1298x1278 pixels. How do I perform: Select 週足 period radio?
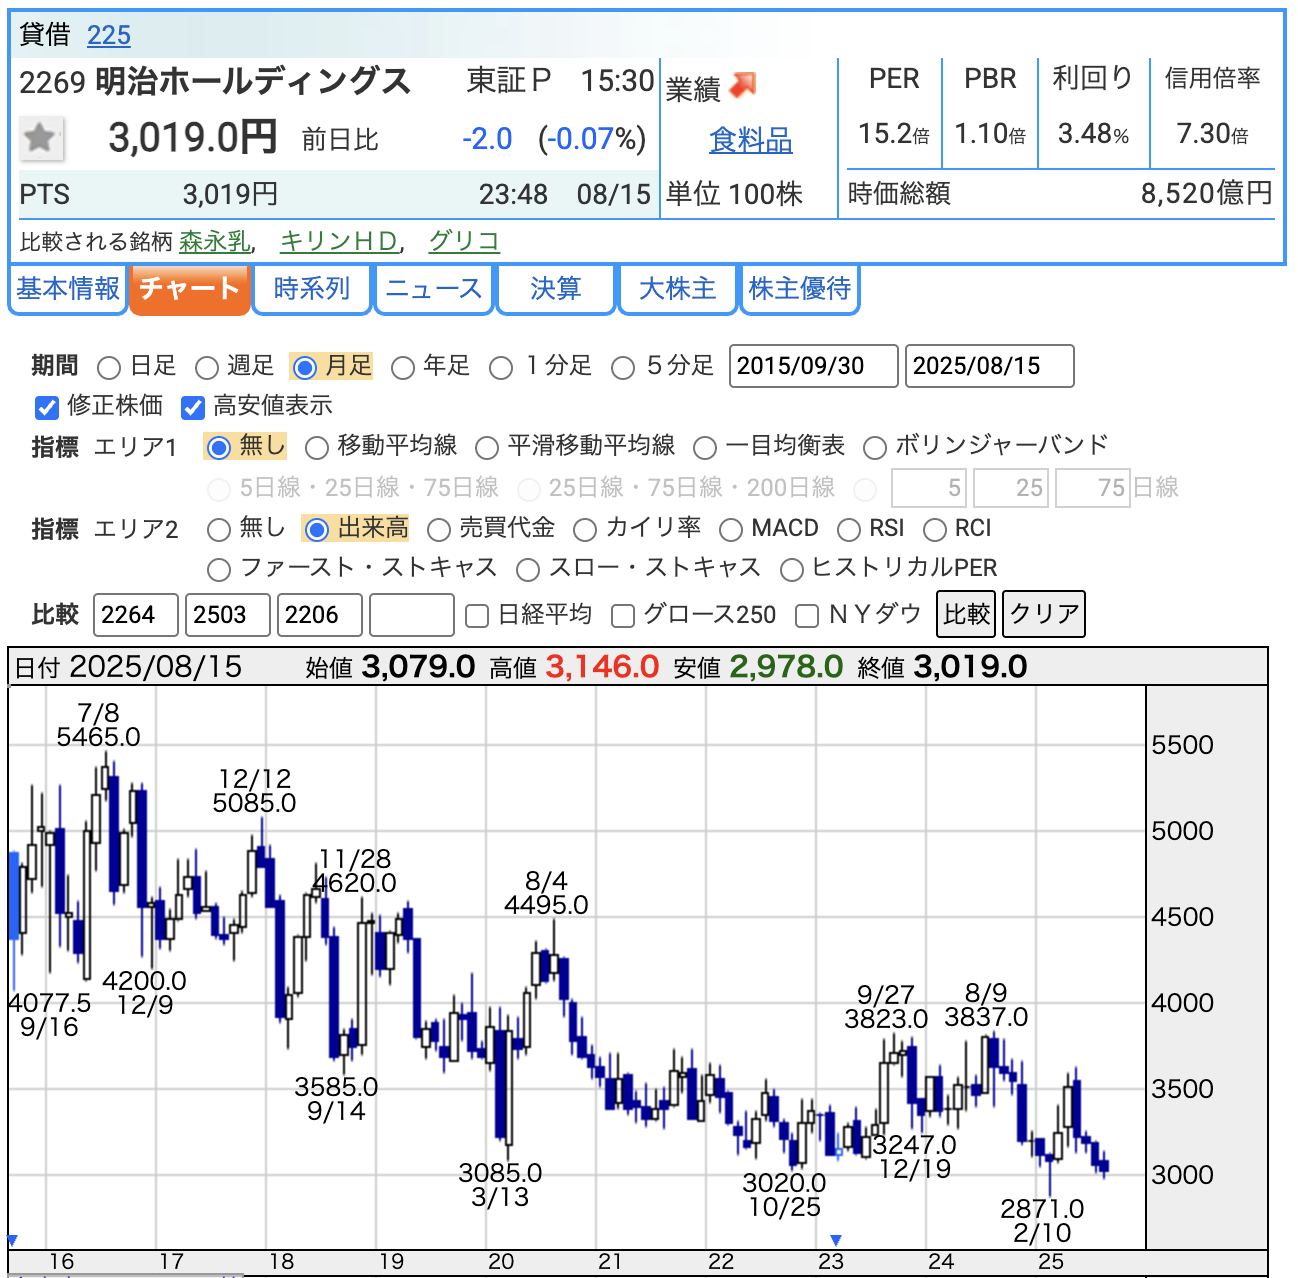coord(207,368)
